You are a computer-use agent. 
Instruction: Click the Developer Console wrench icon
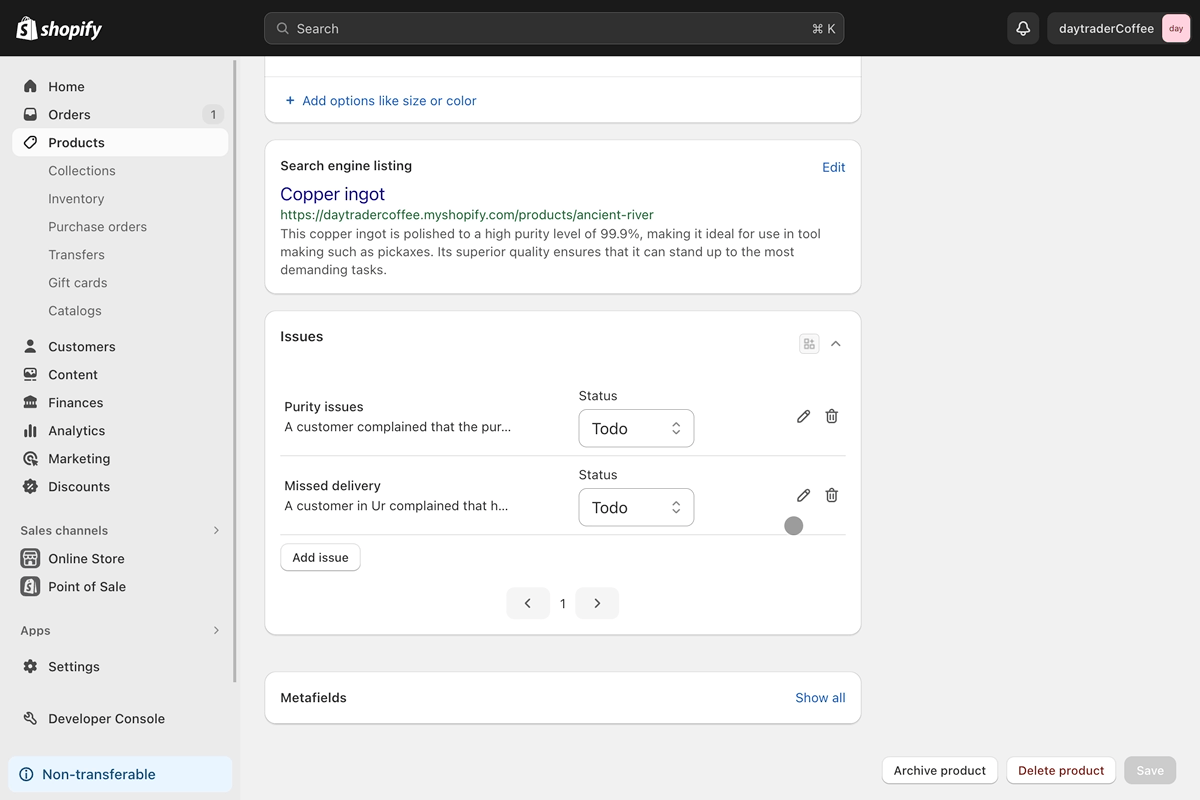(x=30, y=719)
